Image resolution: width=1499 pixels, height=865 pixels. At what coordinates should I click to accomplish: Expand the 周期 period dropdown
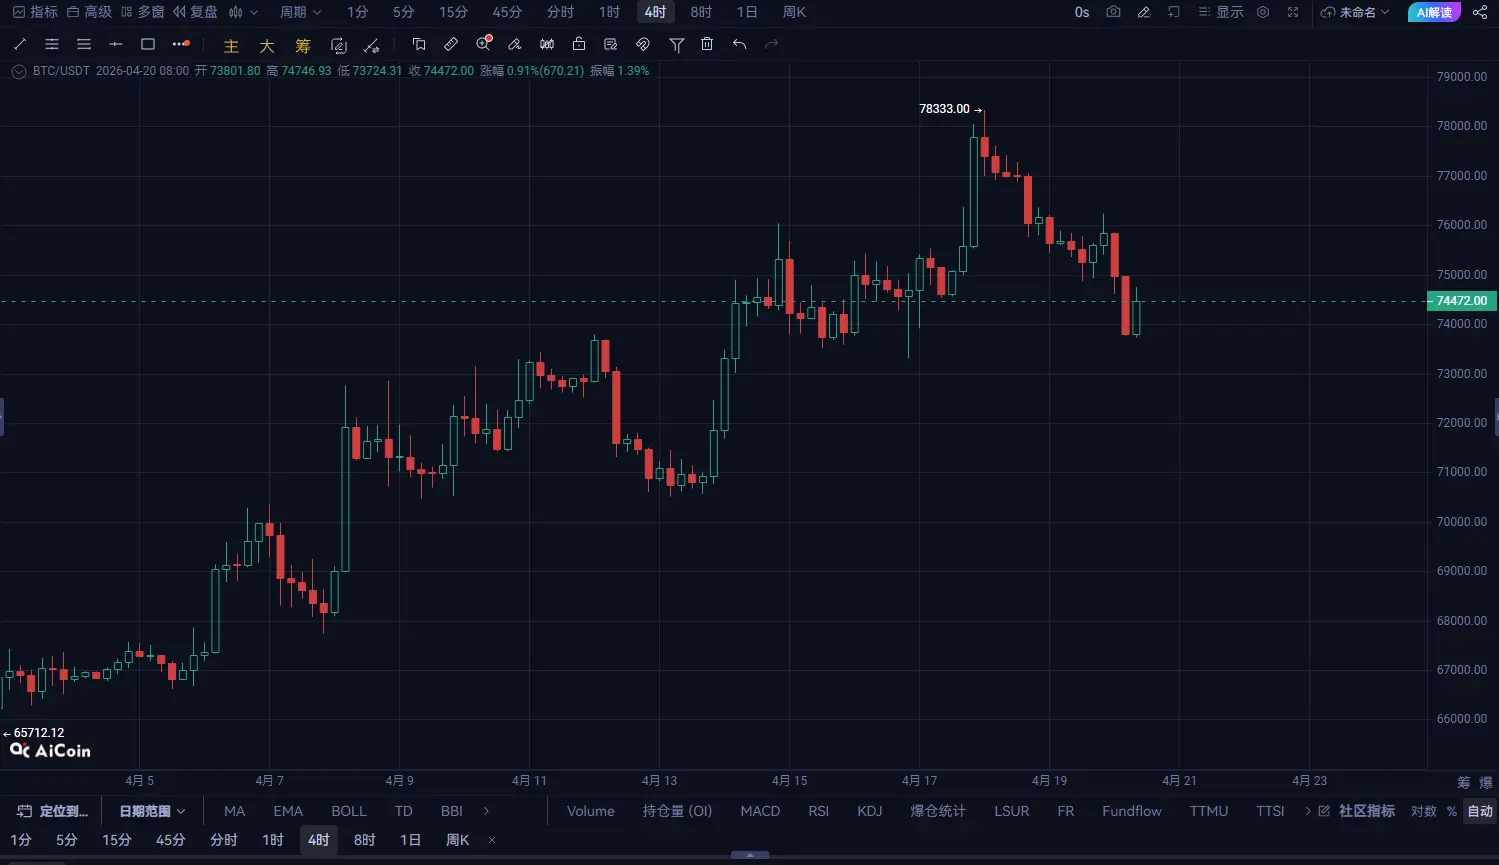point(300,12)
